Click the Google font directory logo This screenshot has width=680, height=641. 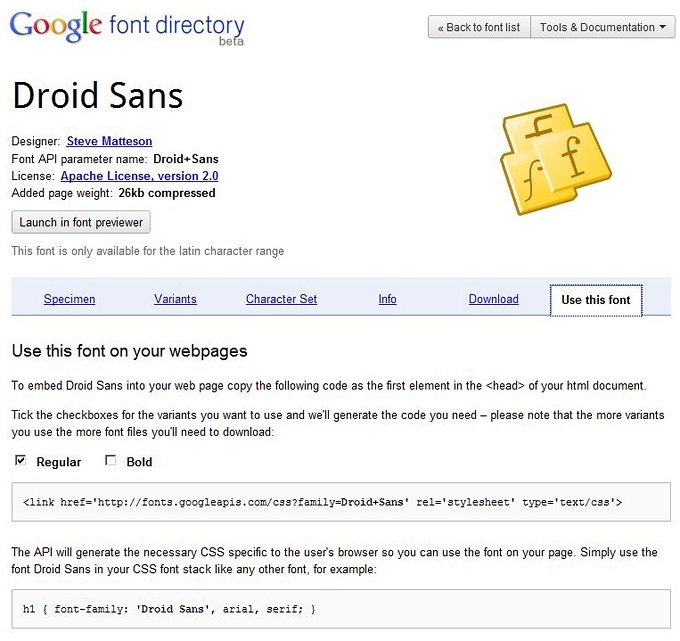pos(127,27)
